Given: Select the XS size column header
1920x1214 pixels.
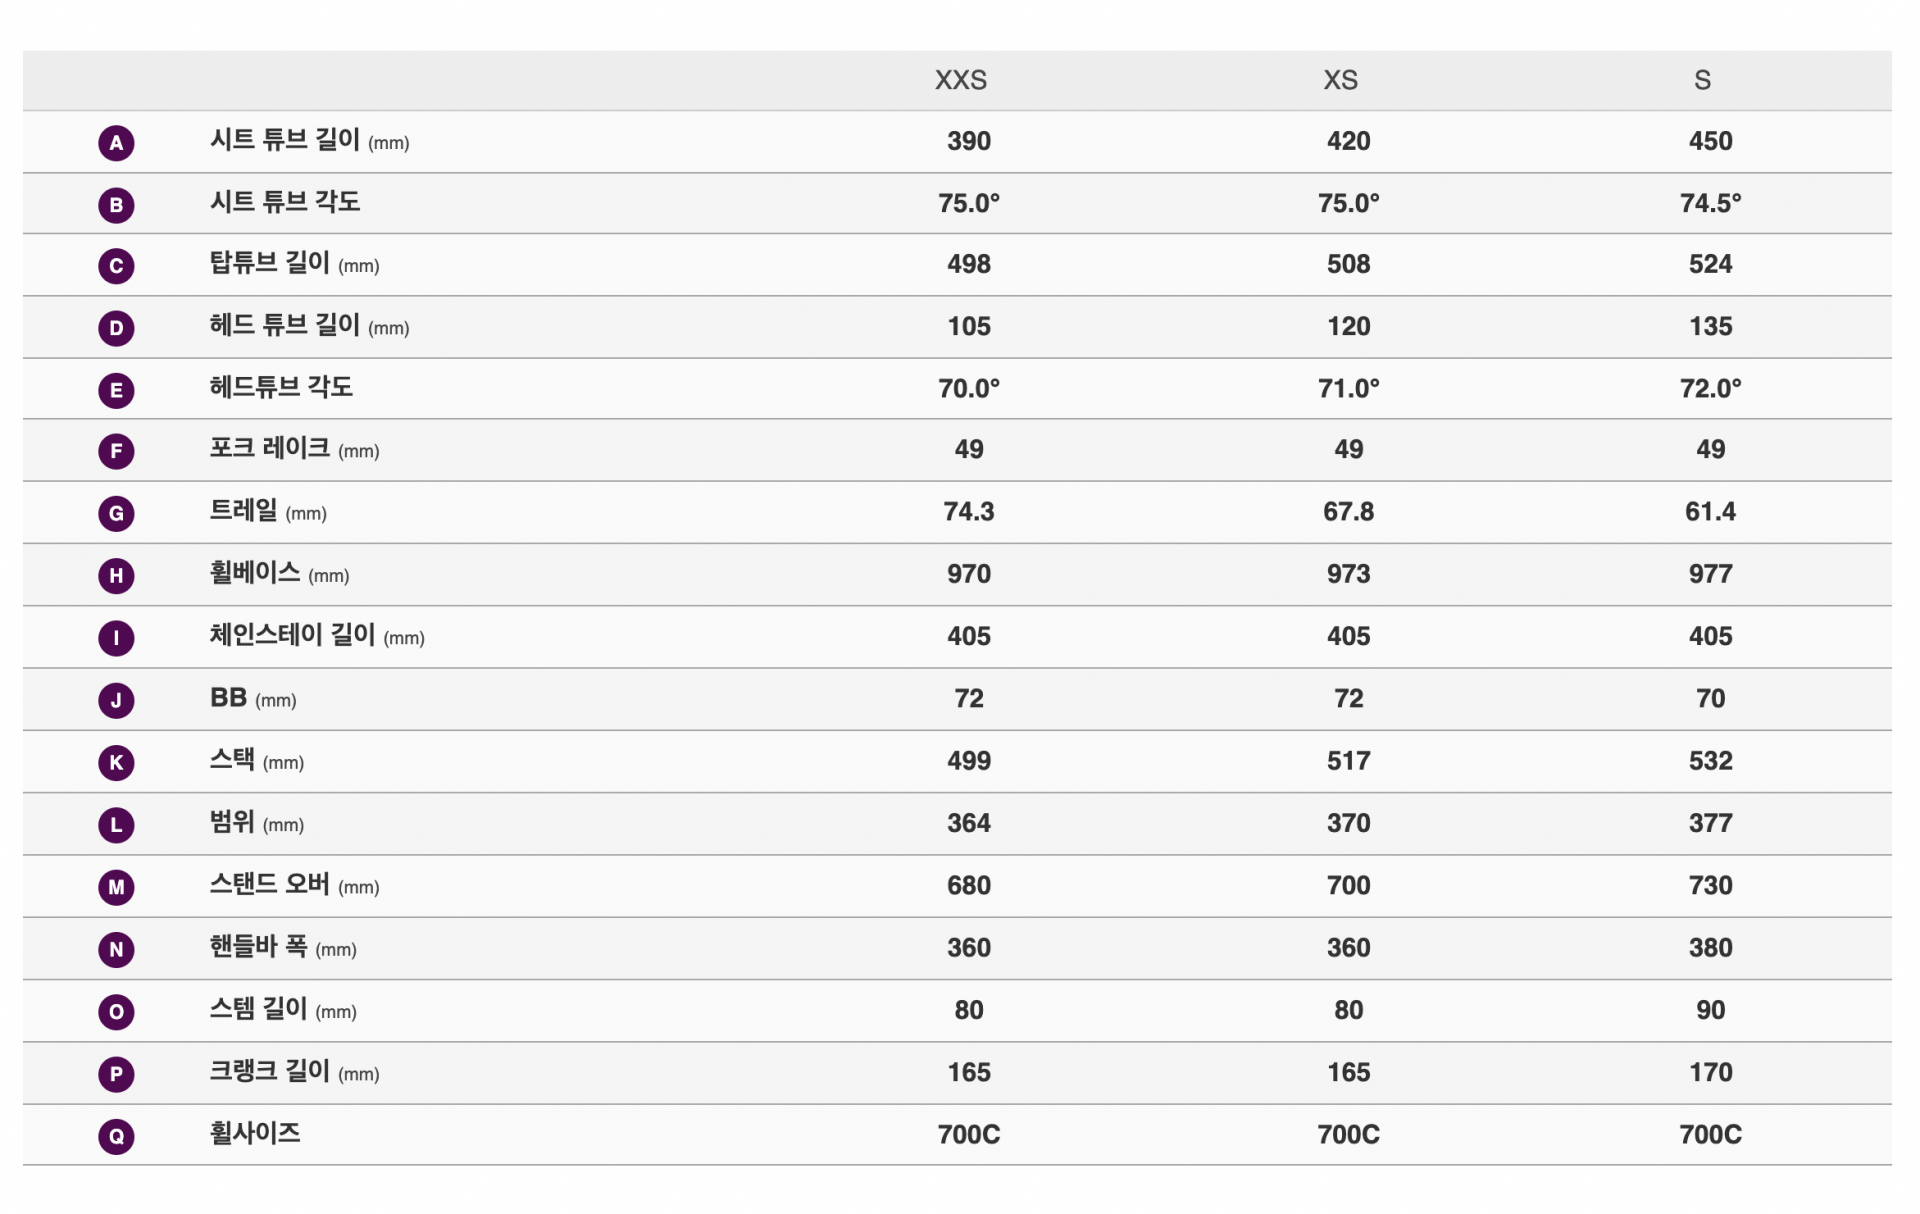Looking at the screenshot, I should [x=1340, y=80].
